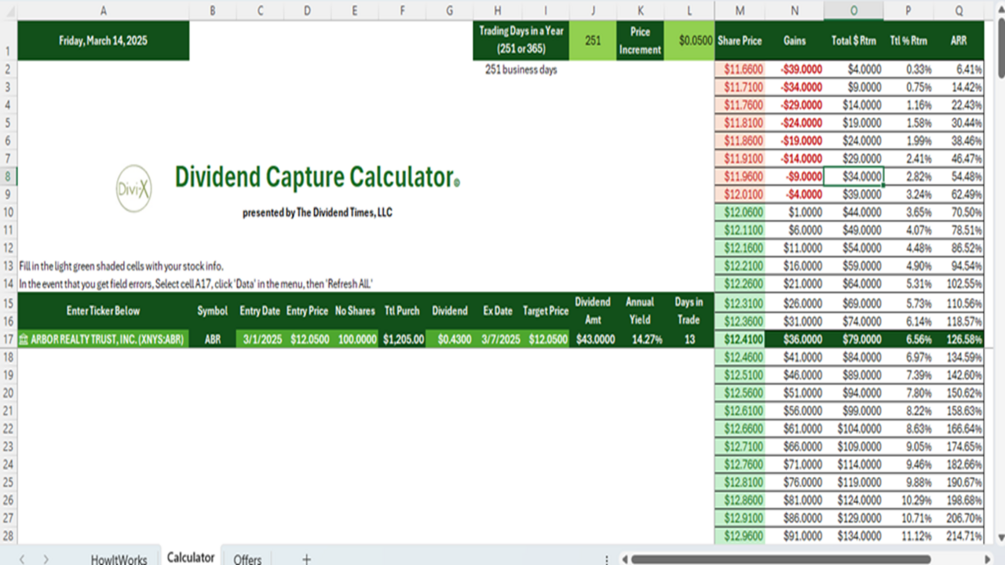Screen dimensions: 1005x565
Task: Select the ARBOR REALTY TRUST ticker cell
Action: (x=103, y=340)
